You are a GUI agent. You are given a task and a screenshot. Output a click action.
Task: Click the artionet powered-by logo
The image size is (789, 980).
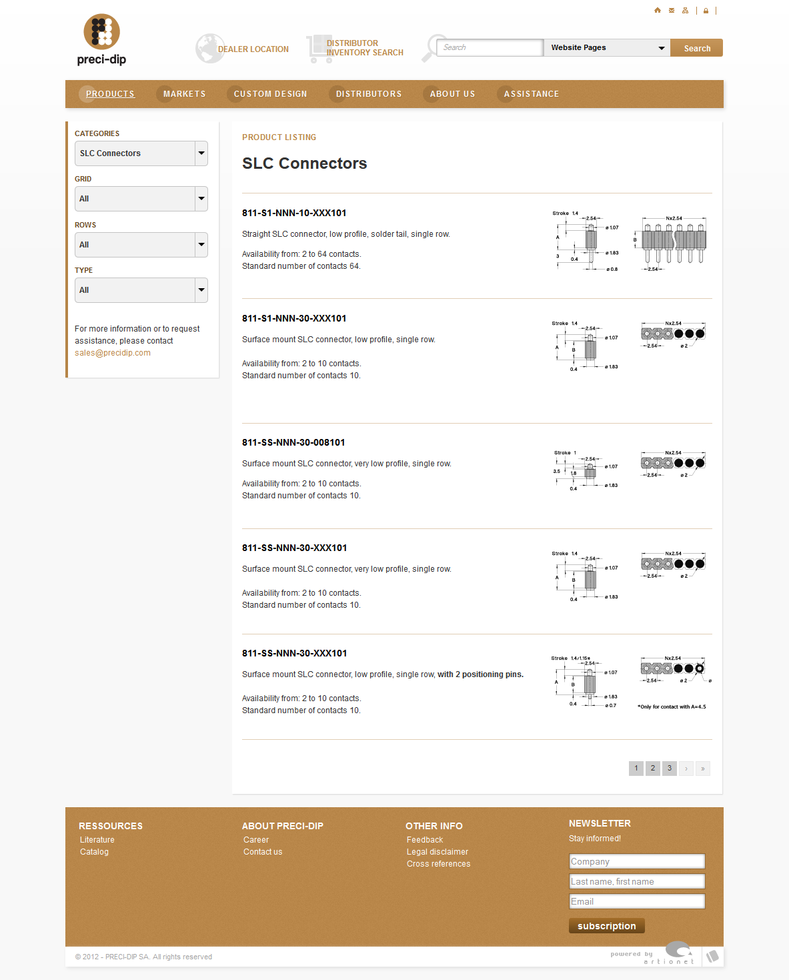(653, 955)
